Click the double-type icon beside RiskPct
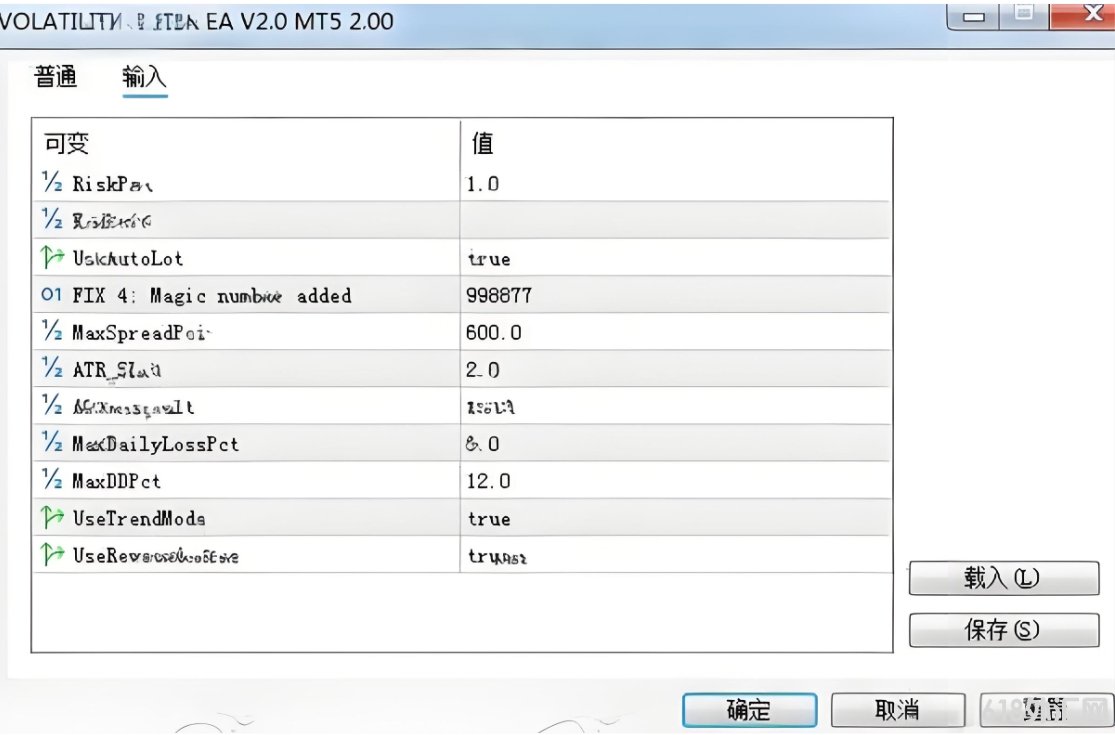 point(52,182)
